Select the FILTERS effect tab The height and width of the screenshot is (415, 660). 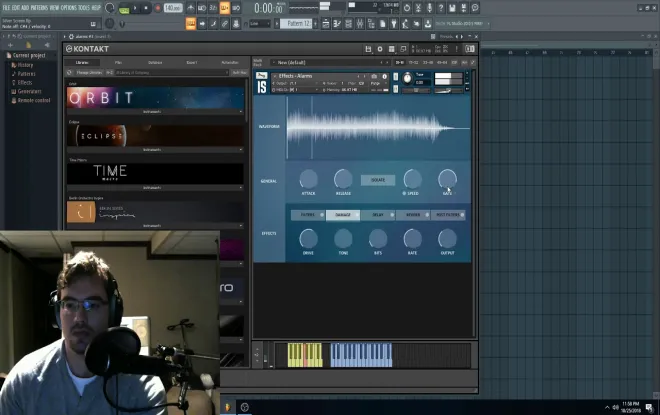point(308,215)
